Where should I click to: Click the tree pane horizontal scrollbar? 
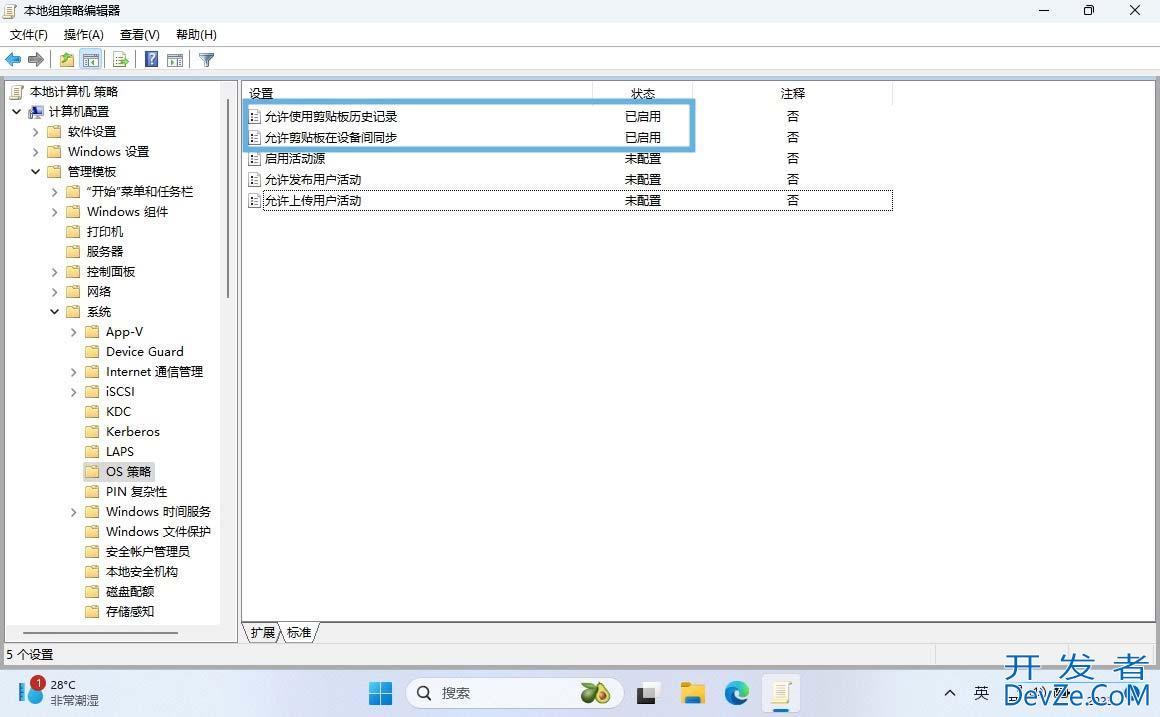(101, 633)
